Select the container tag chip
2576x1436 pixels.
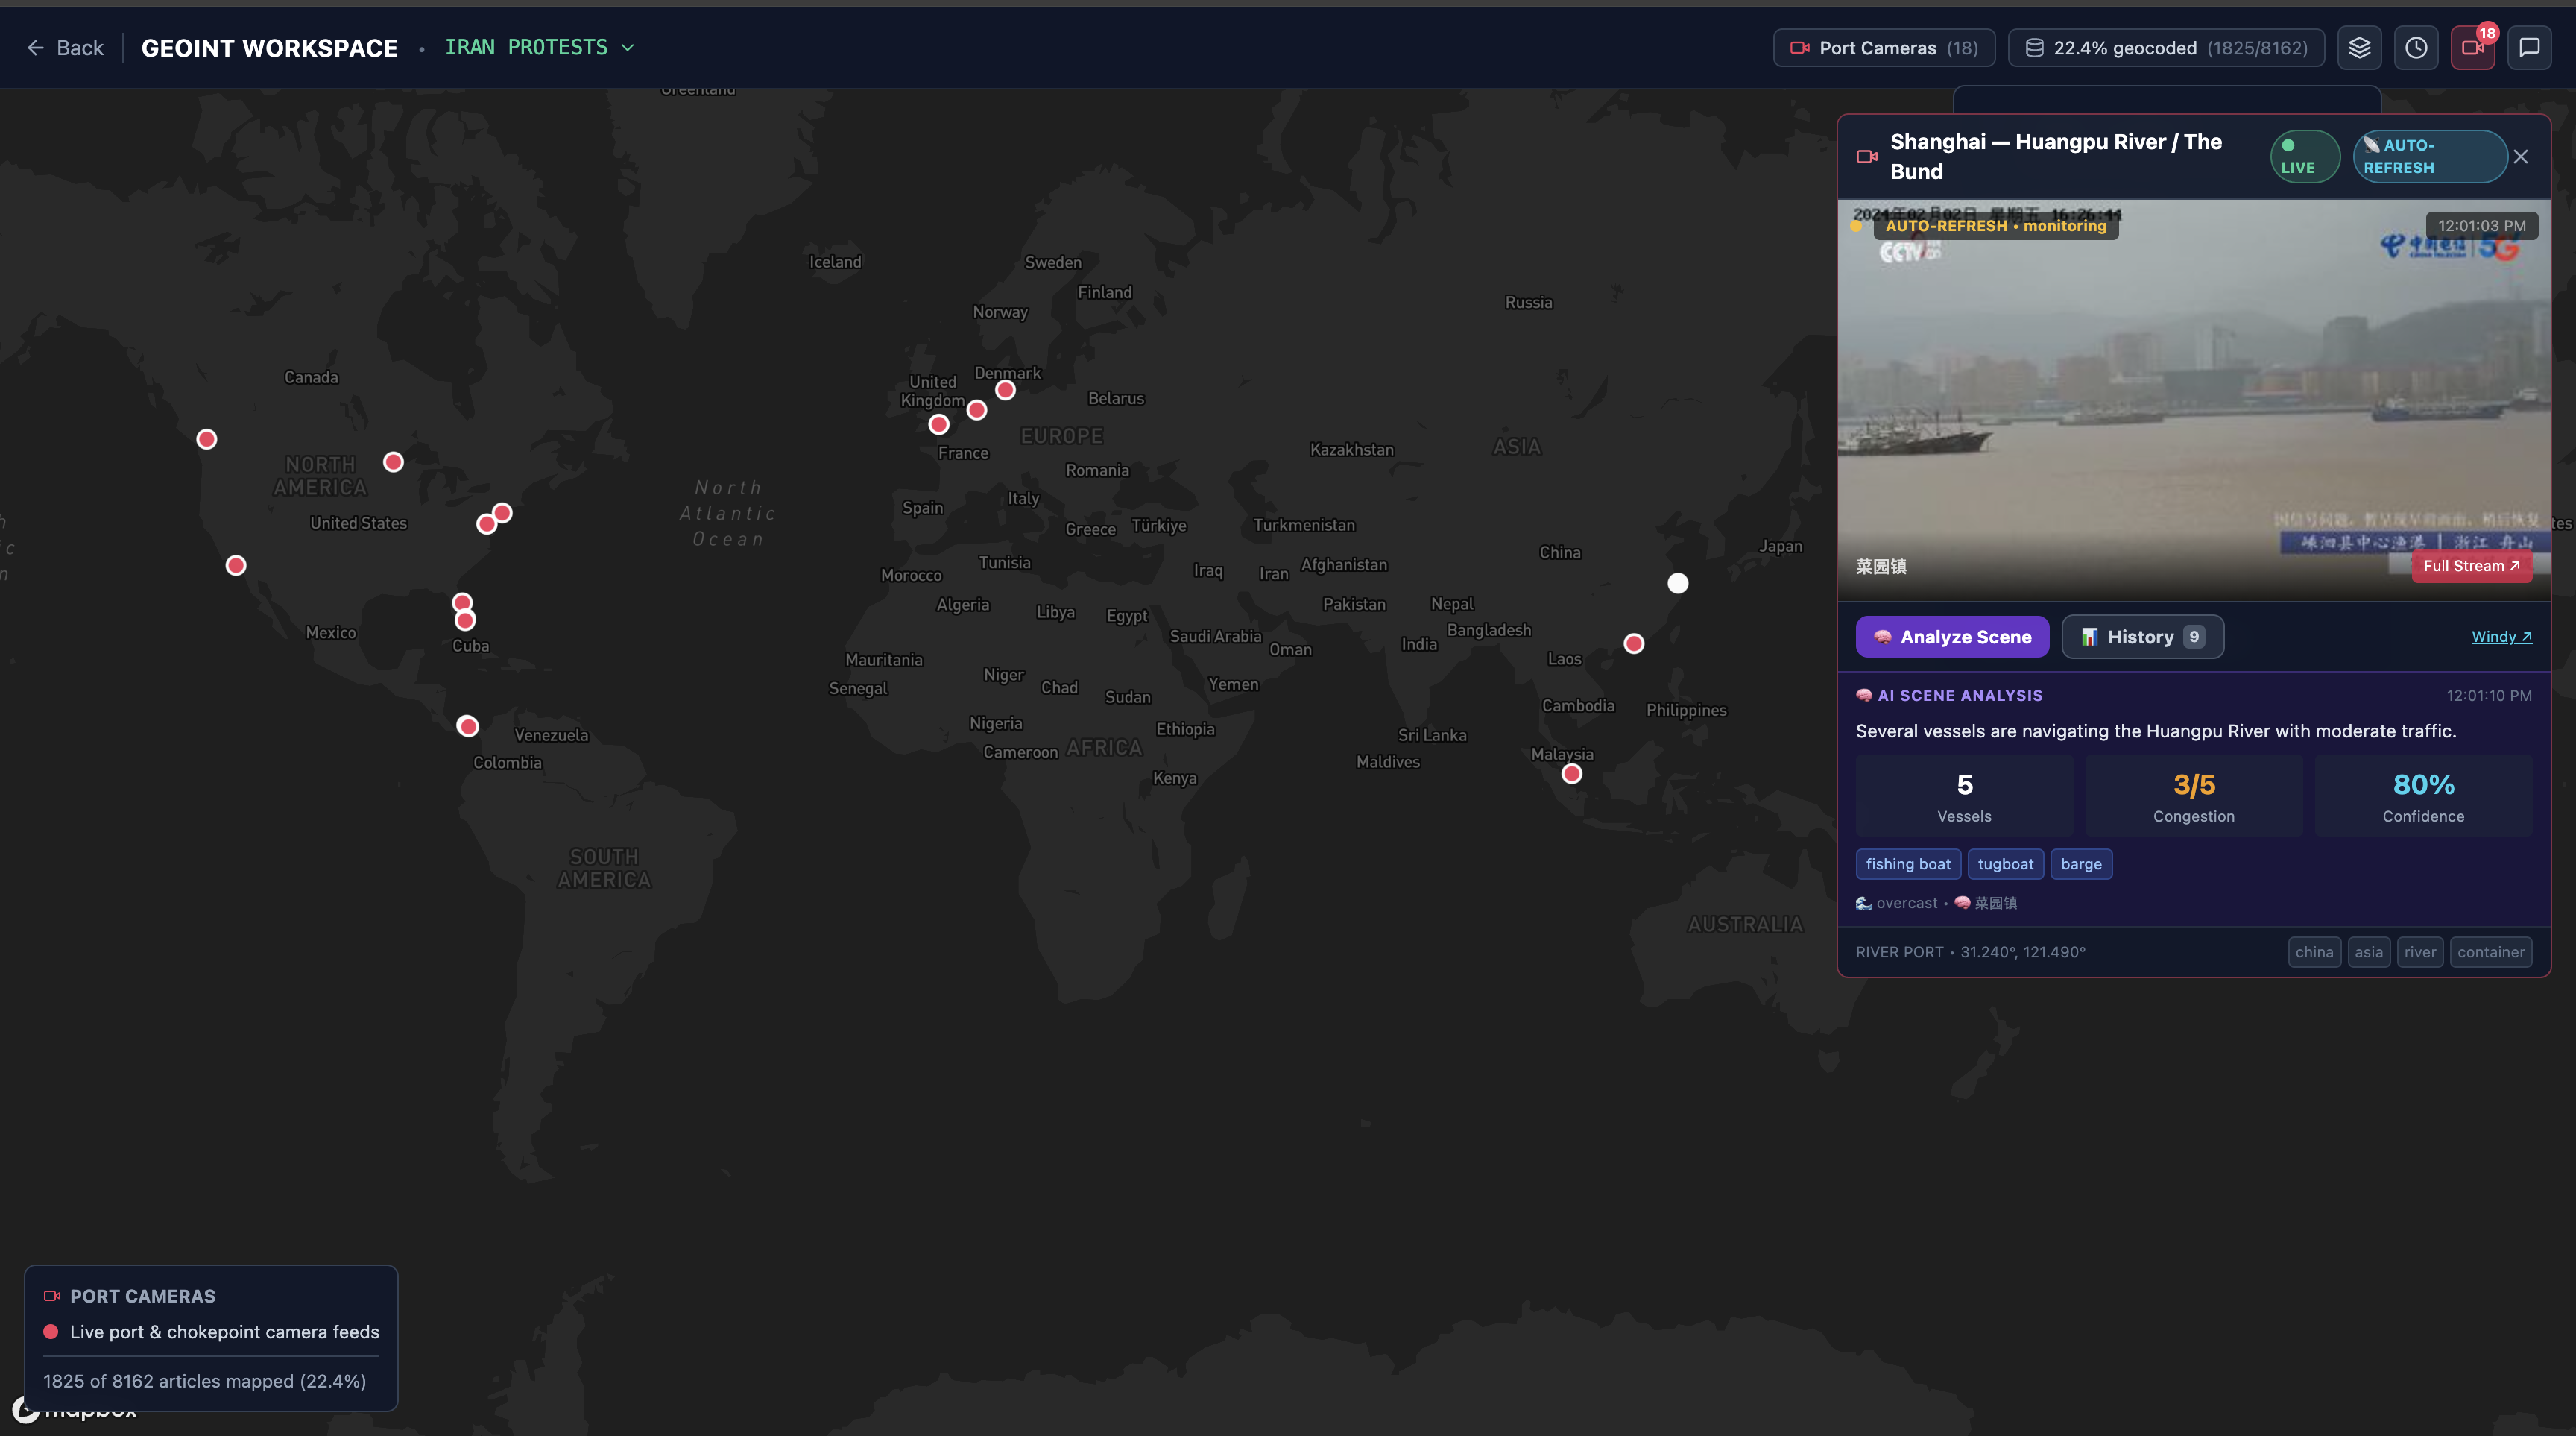click(2490, 952)
